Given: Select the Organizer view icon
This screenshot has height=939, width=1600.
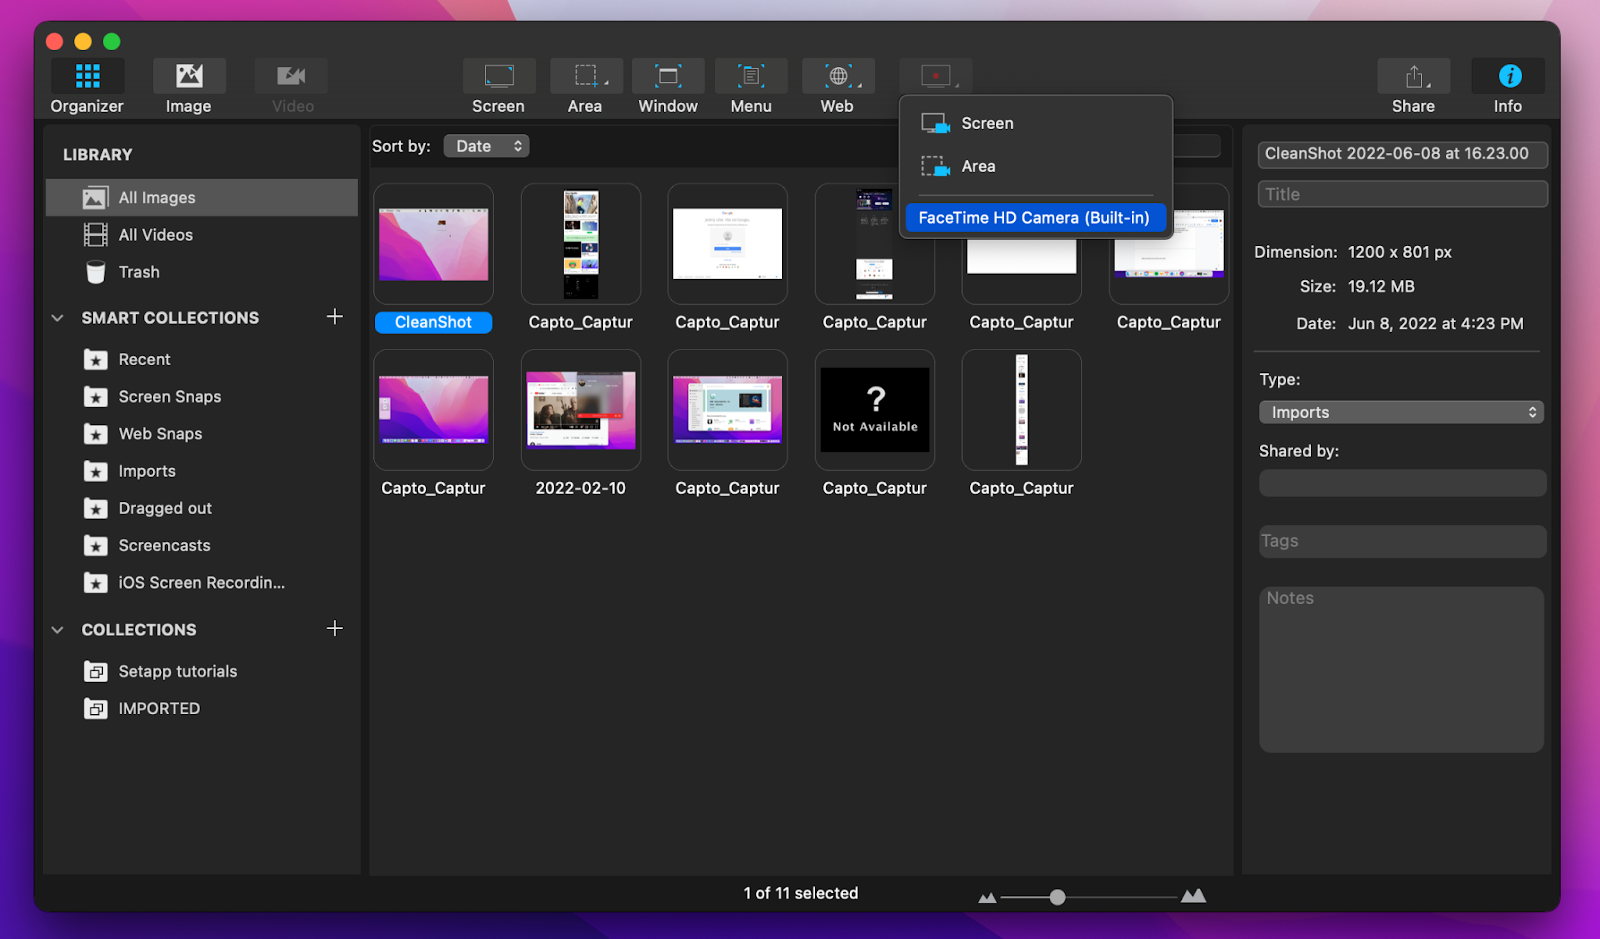Looking at the screenshot, I should point(87,83).
